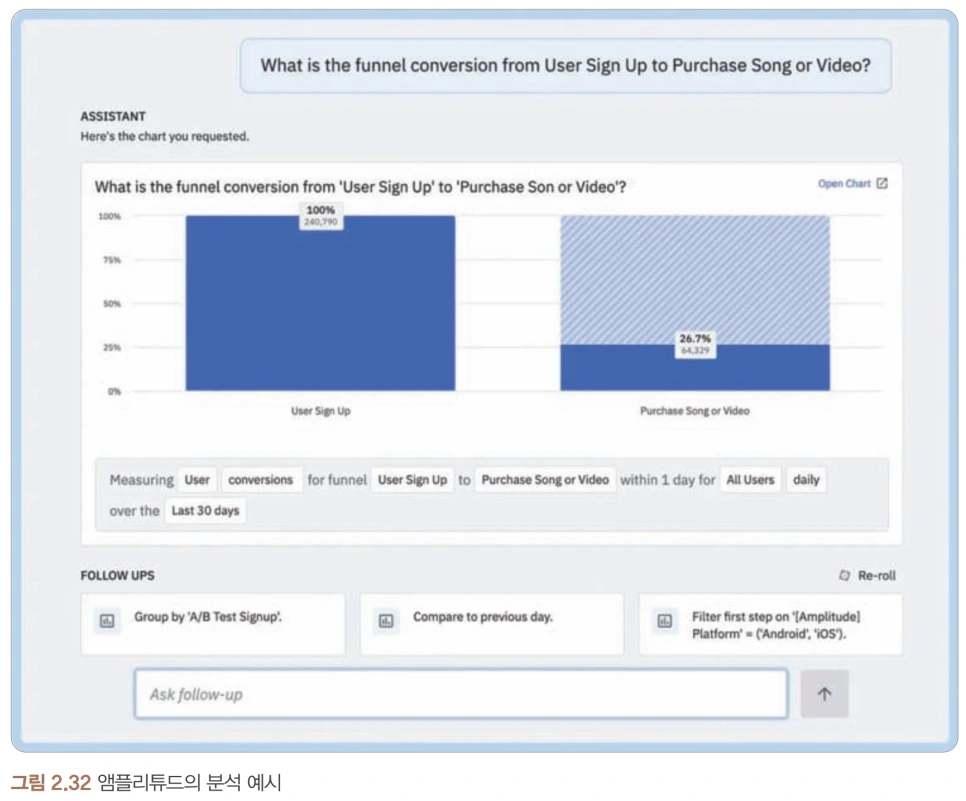
Task: Open the 'All Users' segment dropdown
Action: [750, 480]
